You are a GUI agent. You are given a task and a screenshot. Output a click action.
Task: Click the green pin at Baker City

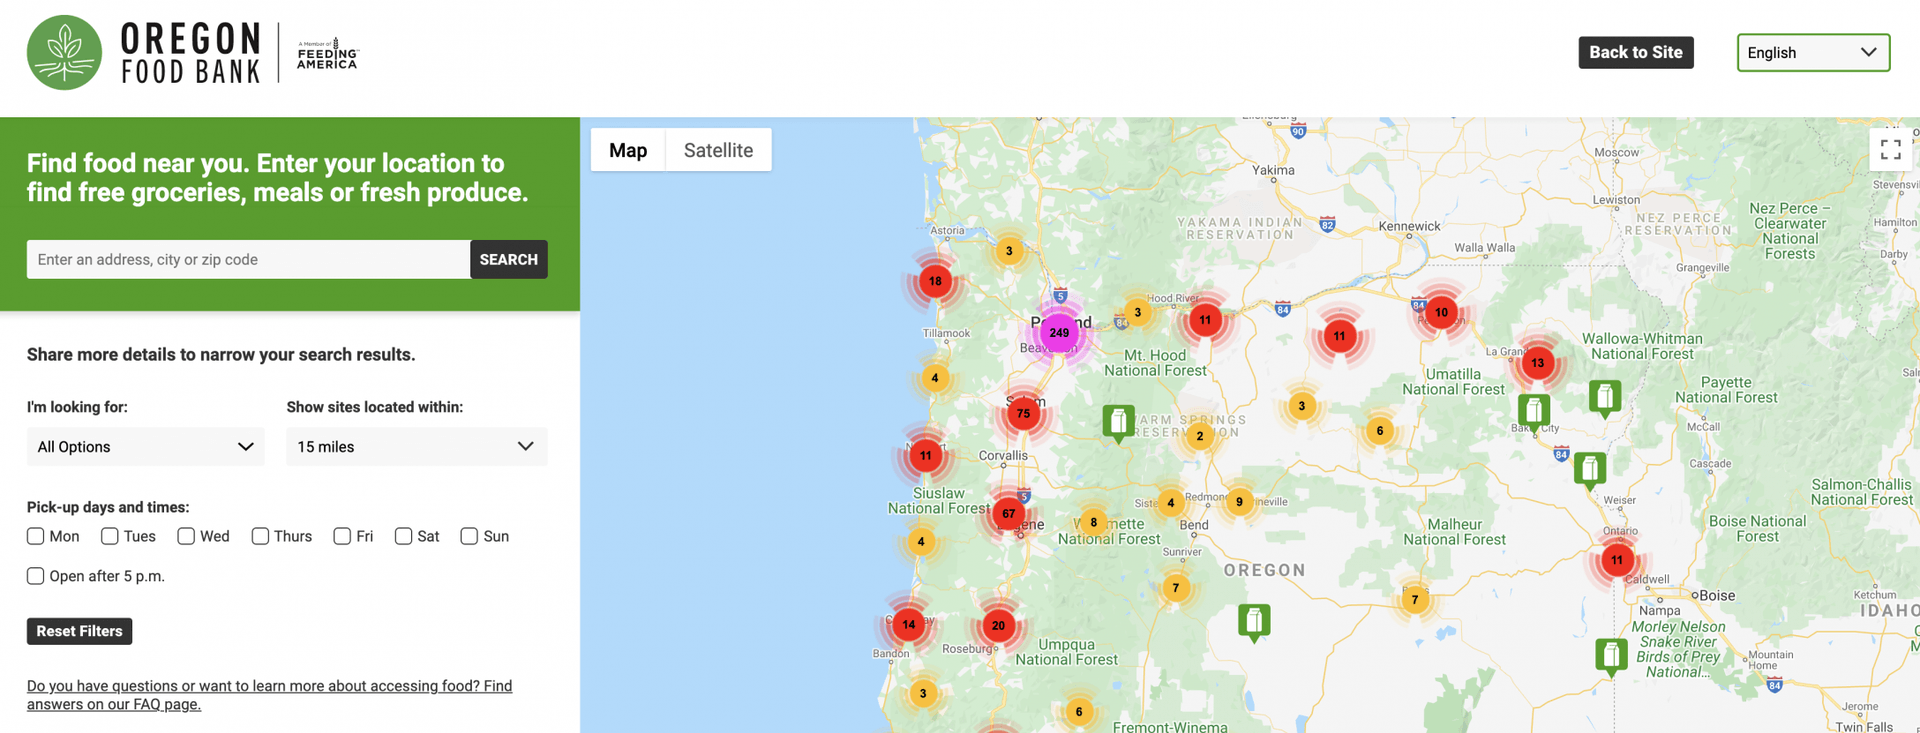(1534, 412)
